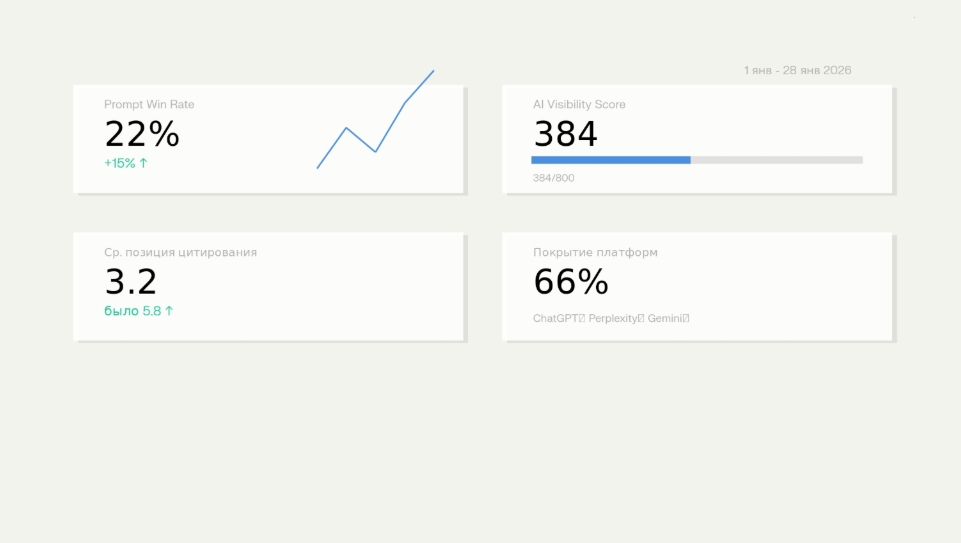The width and height of the screenshot is (961, 543).
Task: Click the 3.2 citation position value
Action: [x=131, y=282]
